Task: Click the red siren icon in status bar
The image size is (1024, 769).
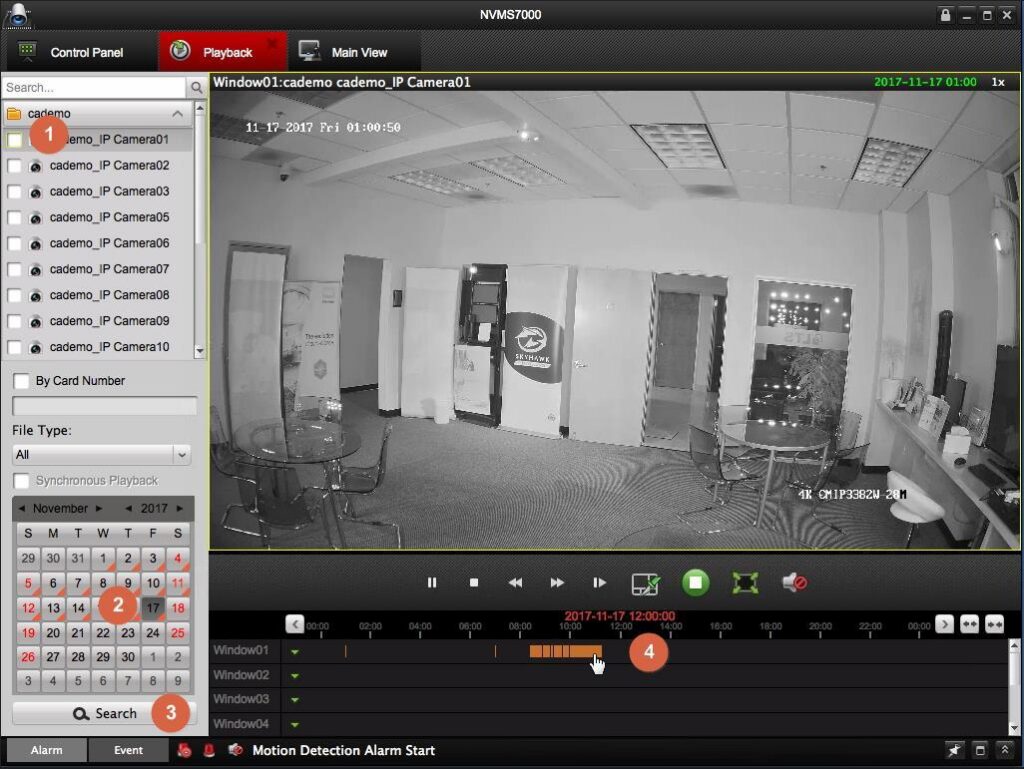Action: coord(209,750)
